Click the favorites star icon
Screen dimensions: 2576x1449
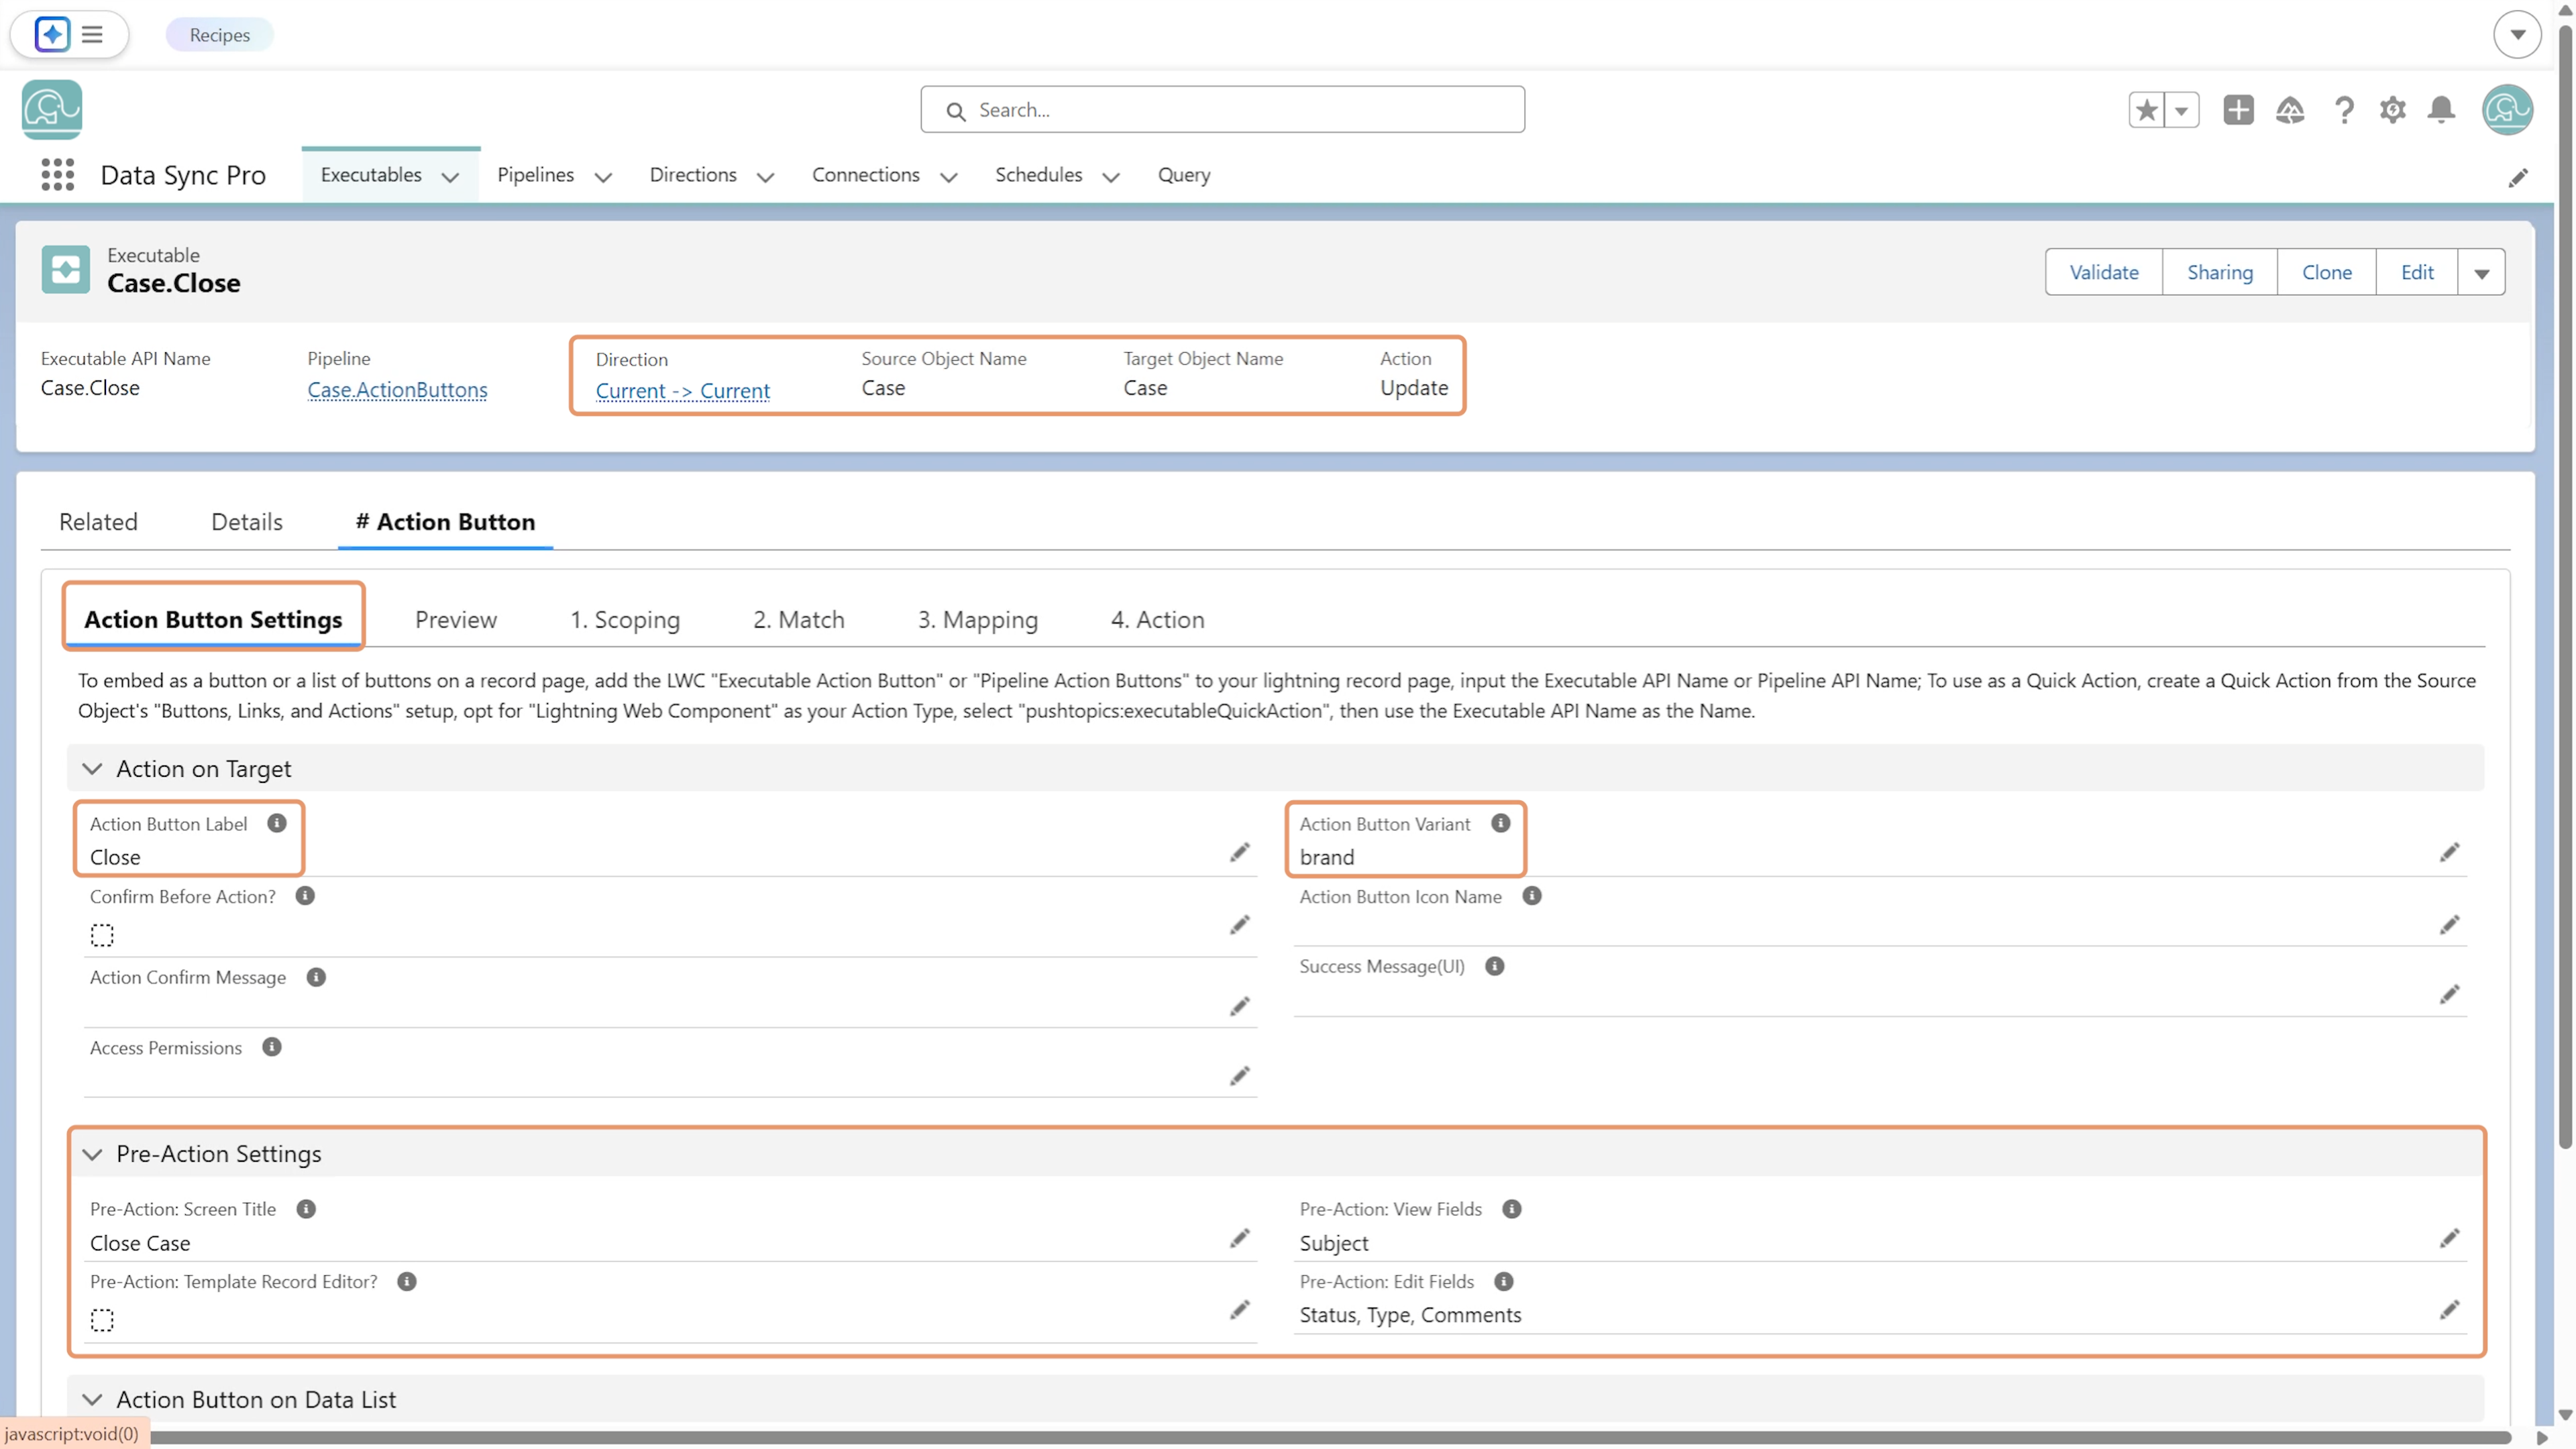tap(2146, 110)
